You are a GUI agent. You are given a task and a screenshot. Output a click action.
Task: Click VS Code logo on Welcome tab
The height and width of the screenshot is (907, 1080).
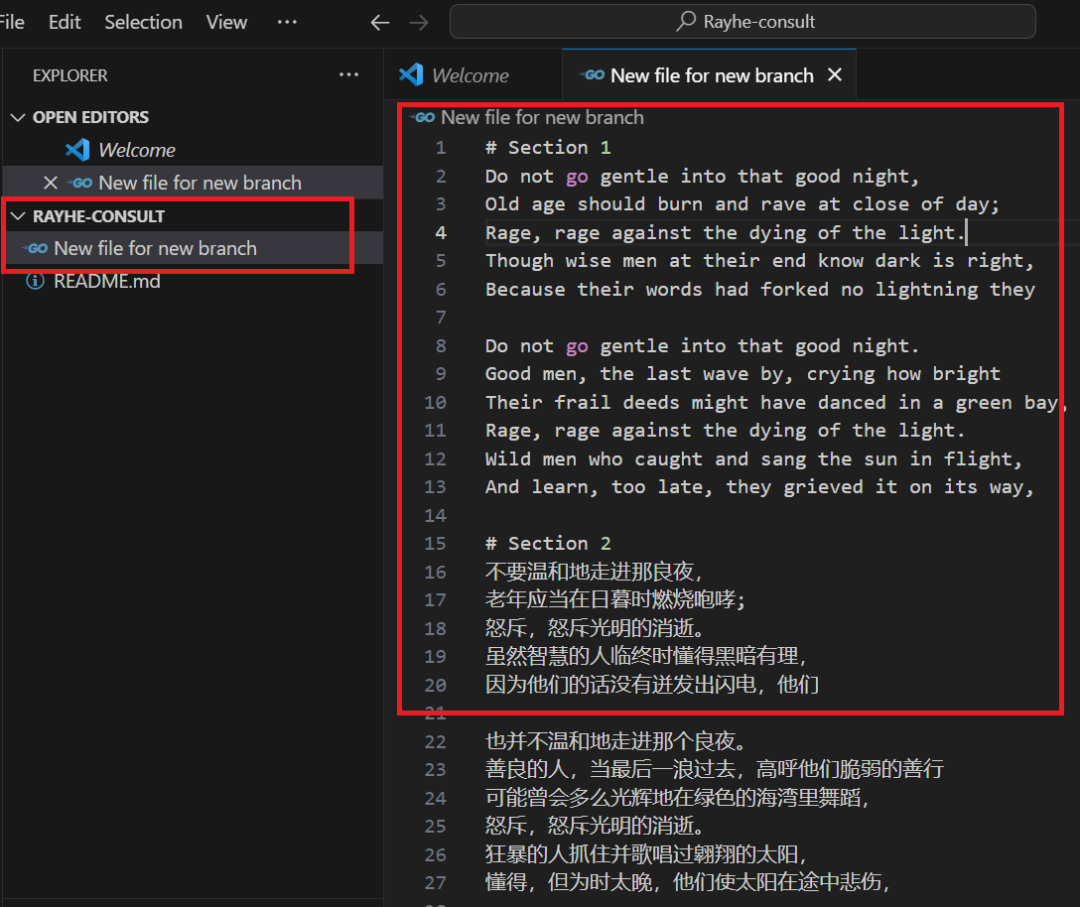pos(411,74)
